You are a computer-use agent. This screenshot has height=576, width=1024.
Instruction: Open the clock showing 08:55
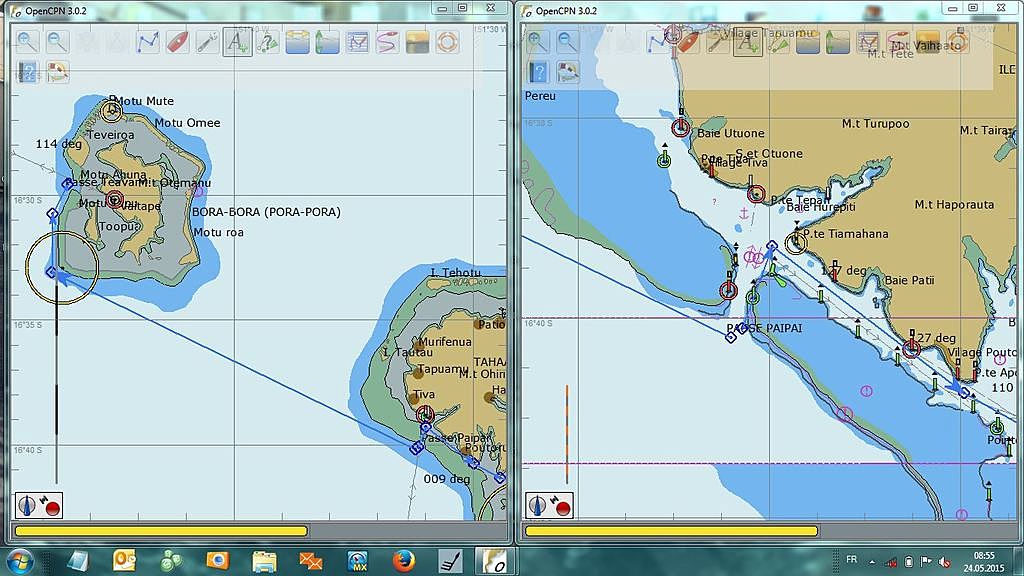pyautogui.click(x=984, y=562)
